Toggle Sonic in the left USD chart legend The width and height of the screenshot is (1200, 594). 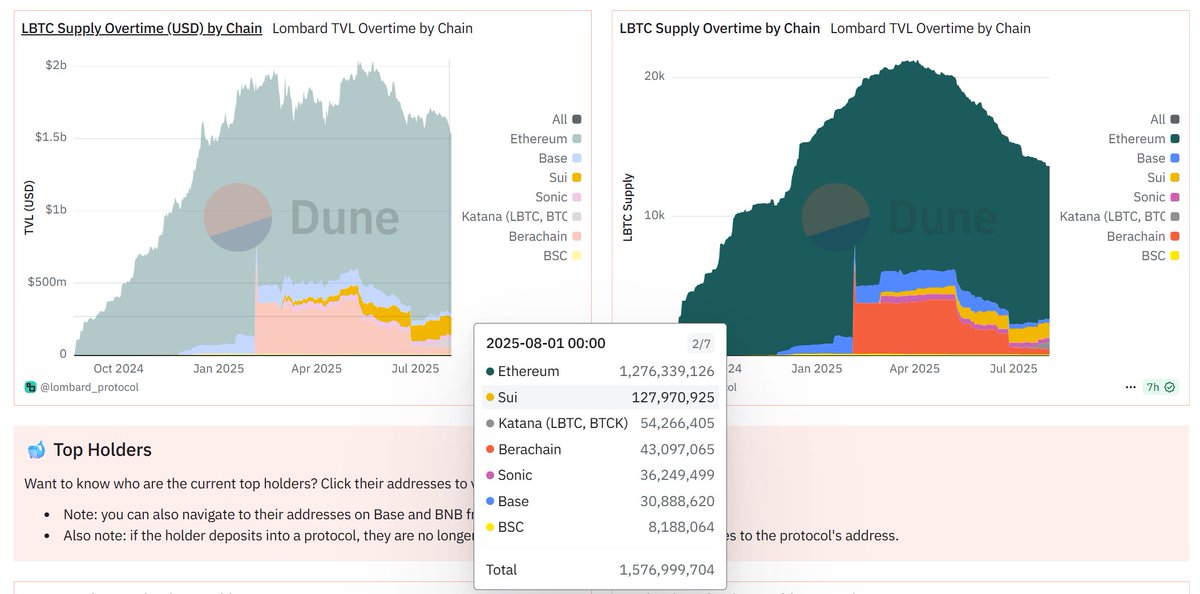coord(558,197)
